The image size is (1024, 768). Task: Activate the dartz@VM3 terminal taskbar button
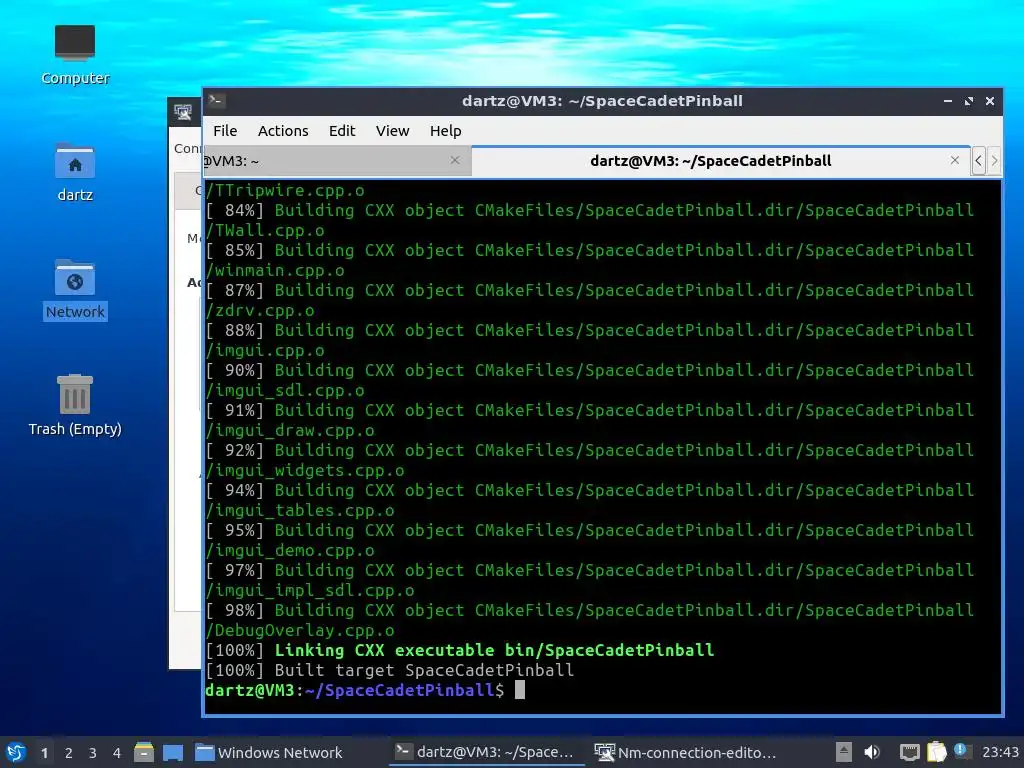pos(487,752)
